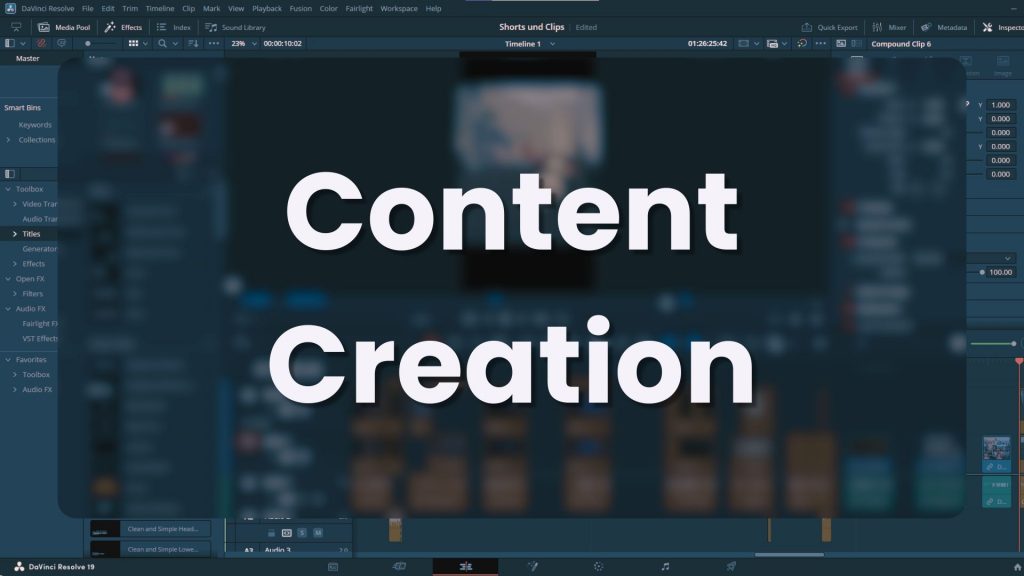1024x576 pixels.
Task: Open the Media Pool panel
Action: (x=62, y=27)
